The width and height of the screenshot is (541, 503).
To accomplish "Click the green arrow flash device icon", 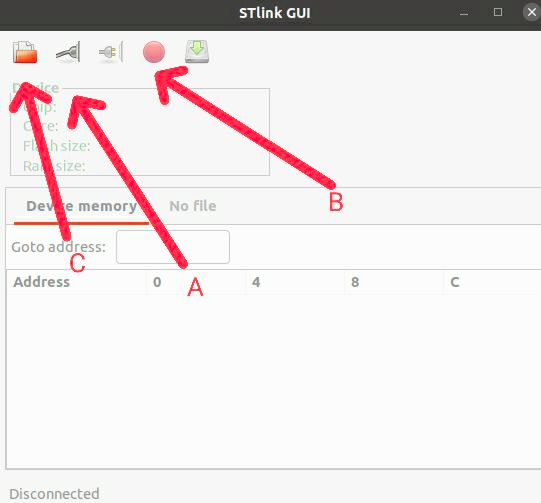I will 197,52.
